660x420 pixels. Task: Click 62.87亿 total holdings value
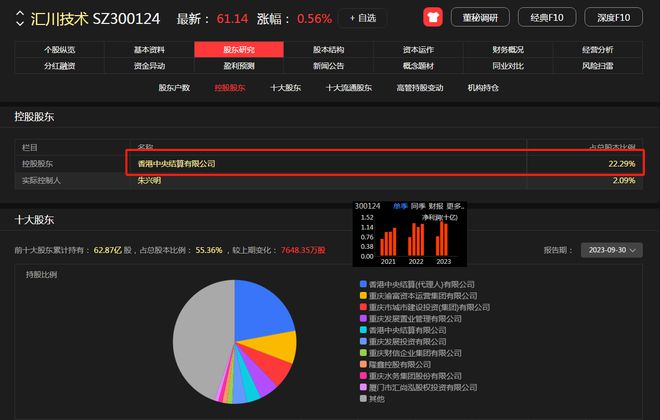click(x=107, y=250)
